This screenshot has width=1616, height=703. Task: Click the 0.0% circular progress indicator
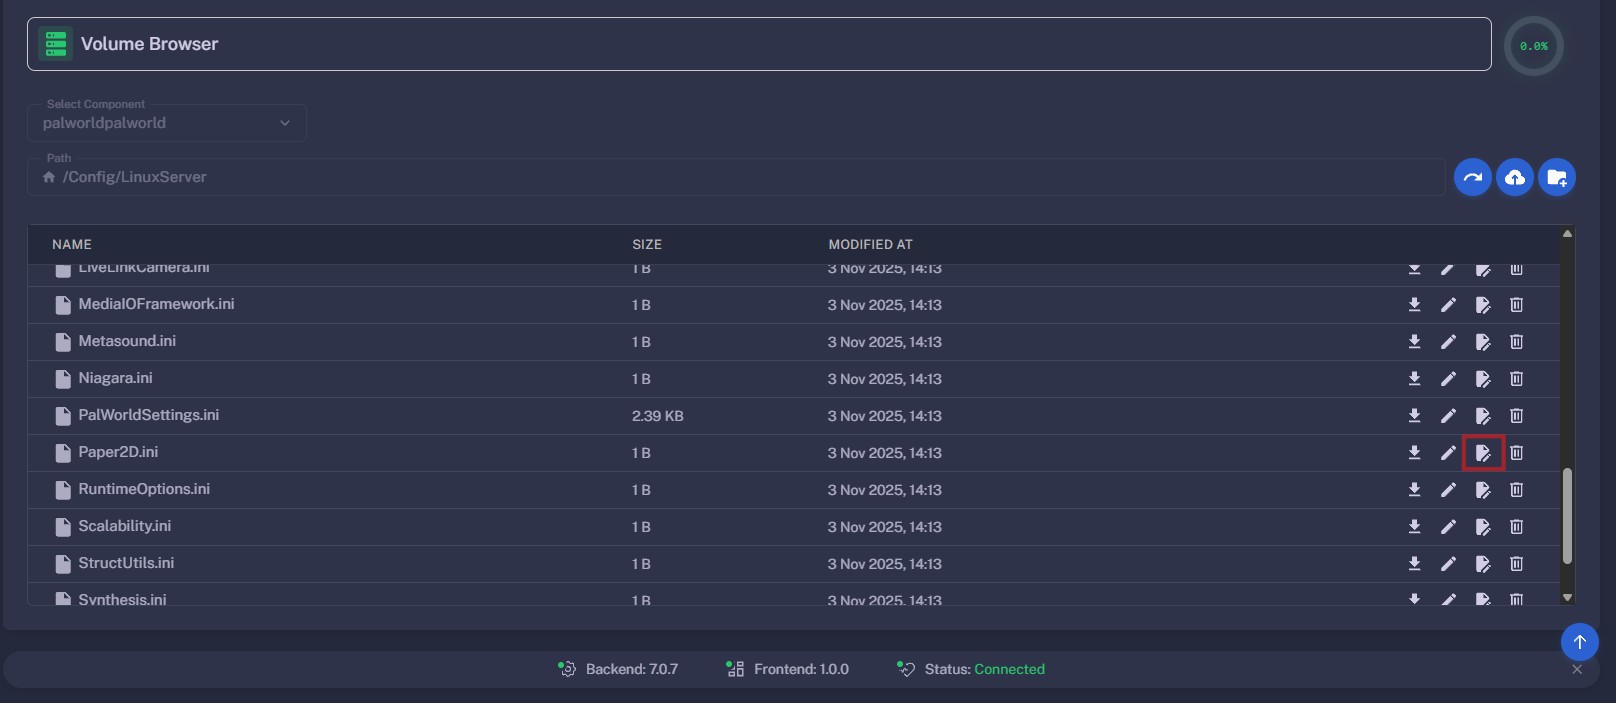pos(1533,46)
